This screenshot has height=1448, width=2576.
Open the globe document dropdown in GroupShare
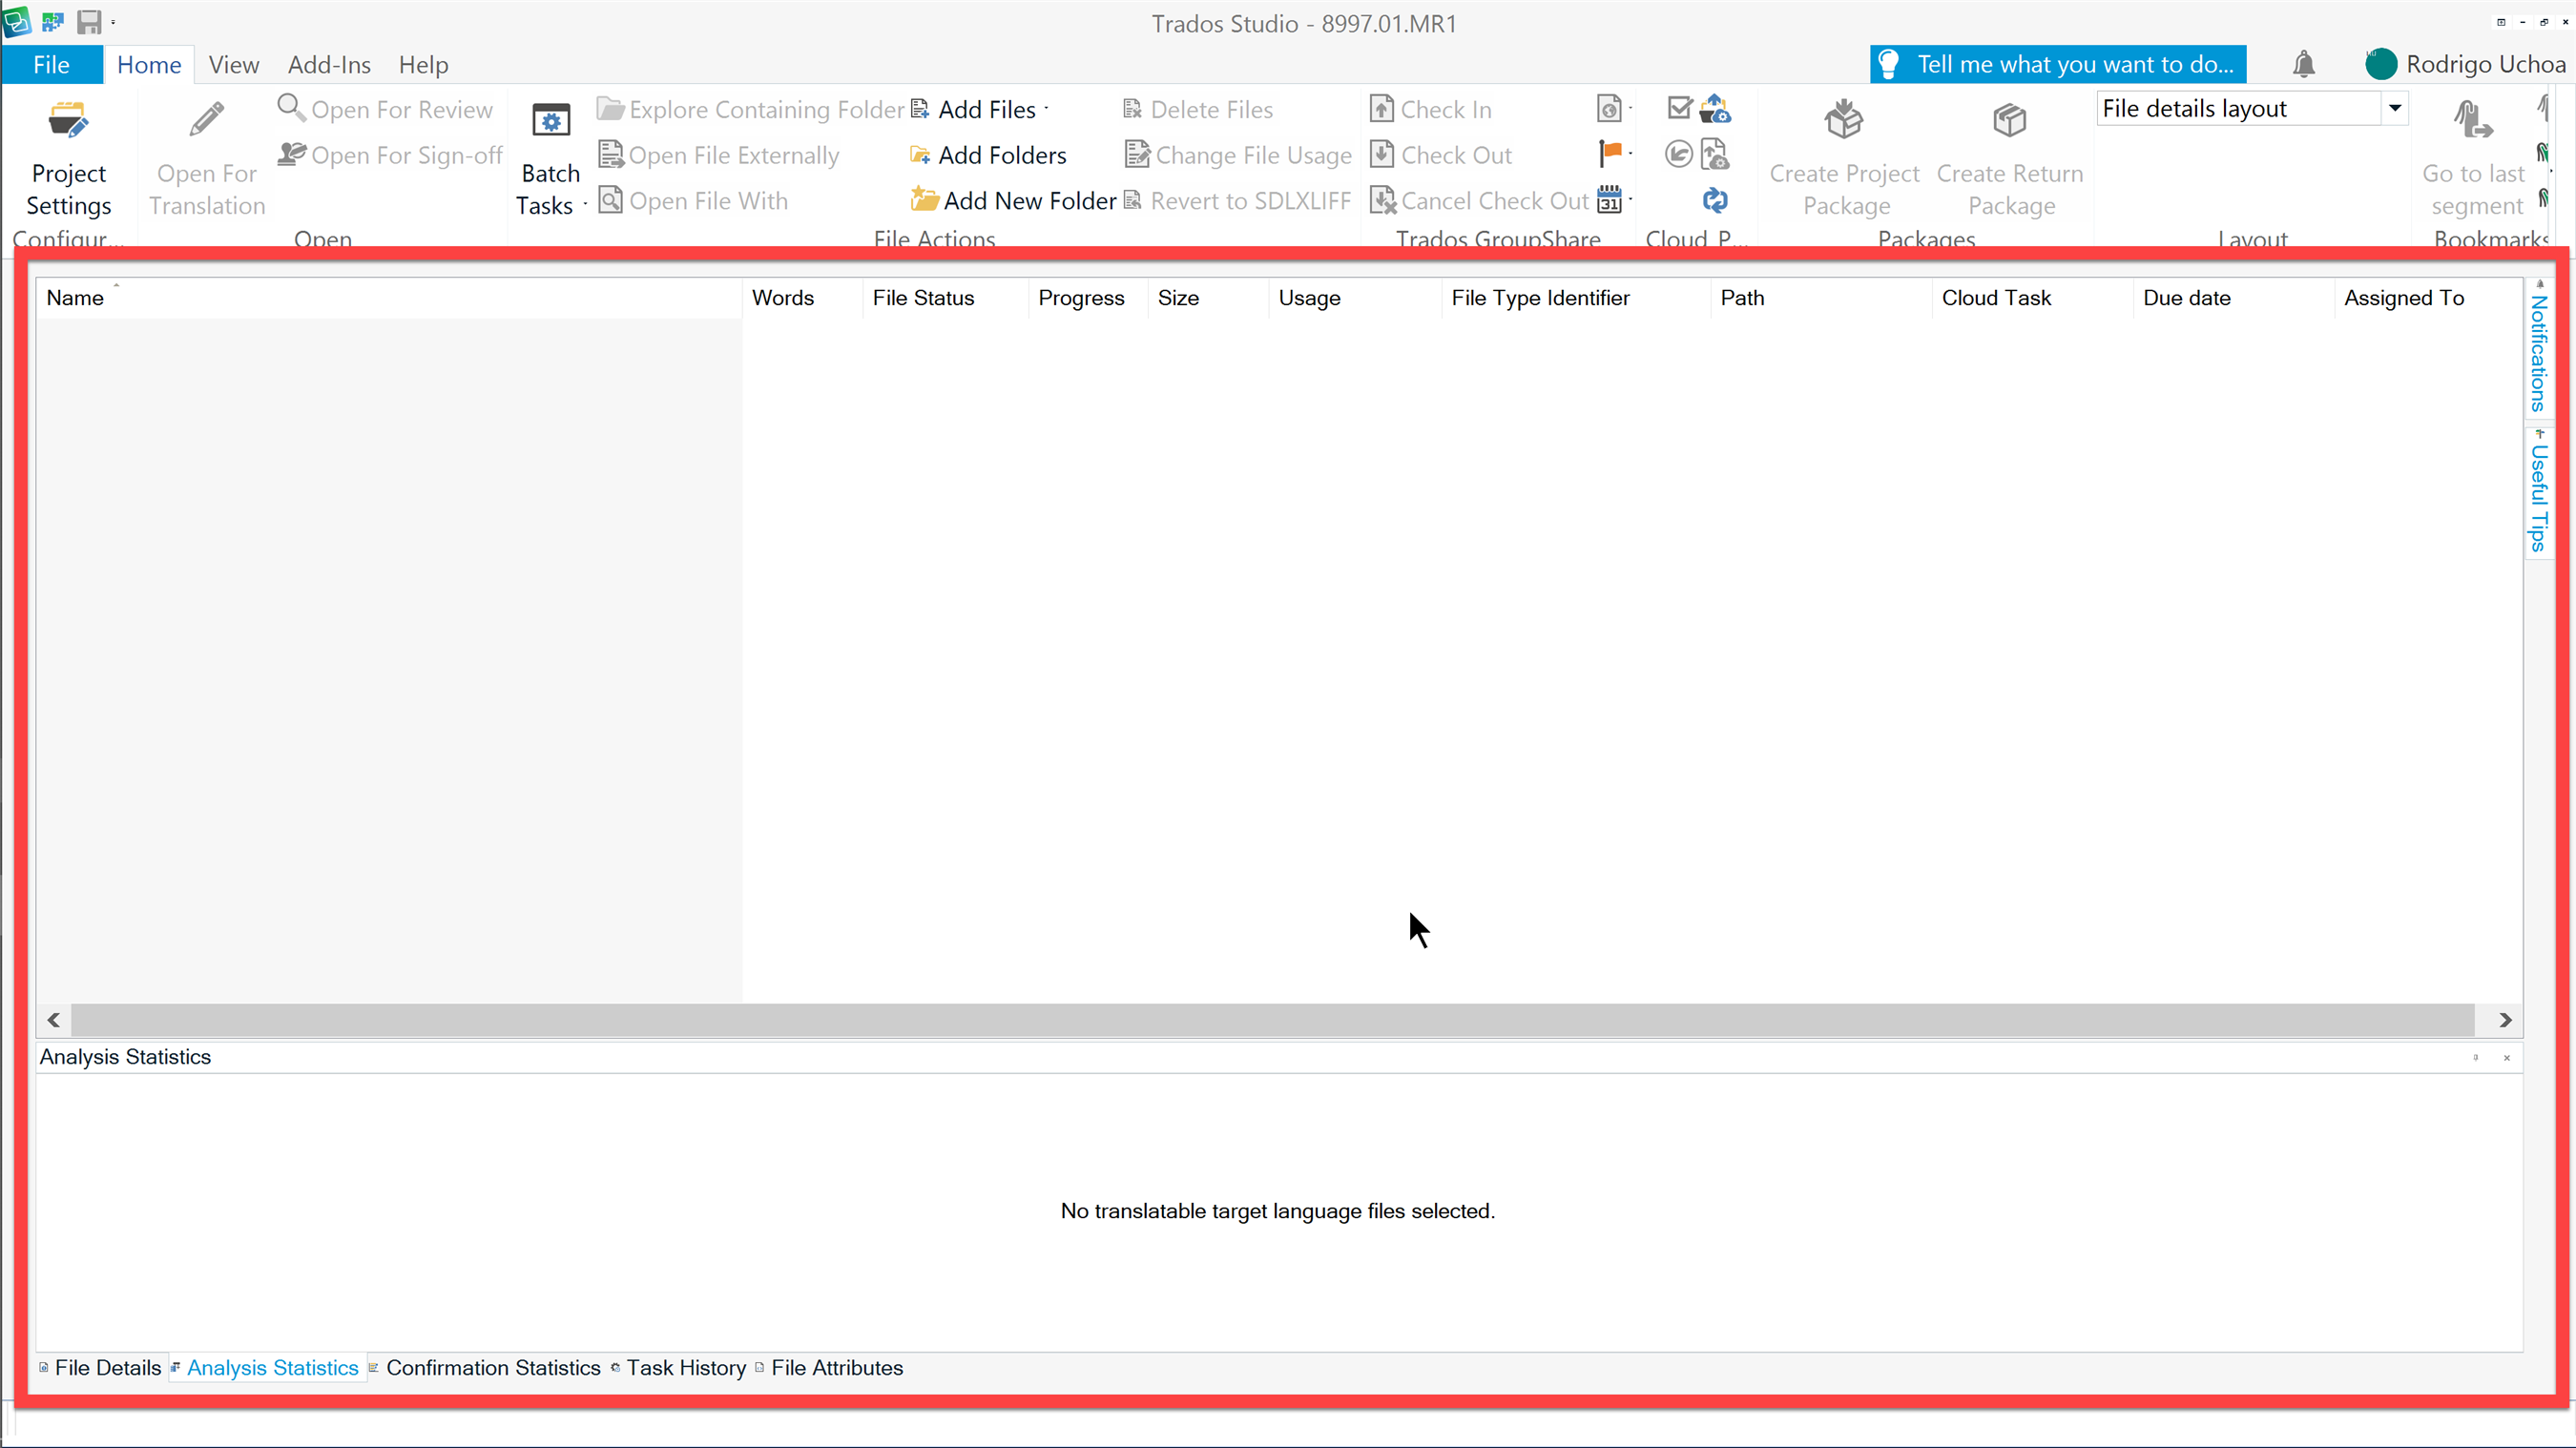click(1613, 109)
